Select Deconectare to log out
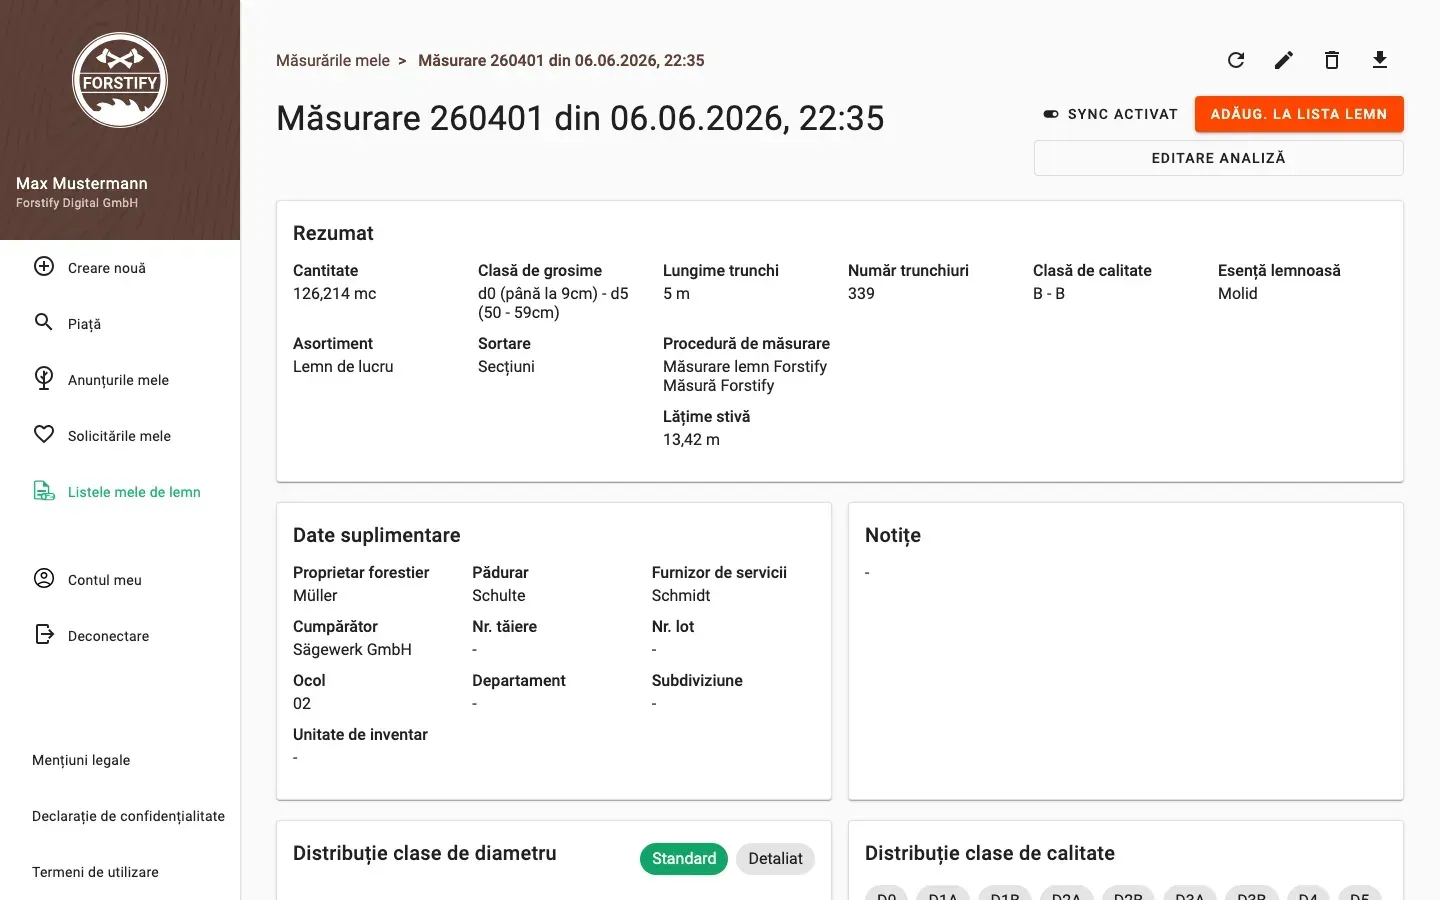The image size is (1440, 900). click(108, 636)
